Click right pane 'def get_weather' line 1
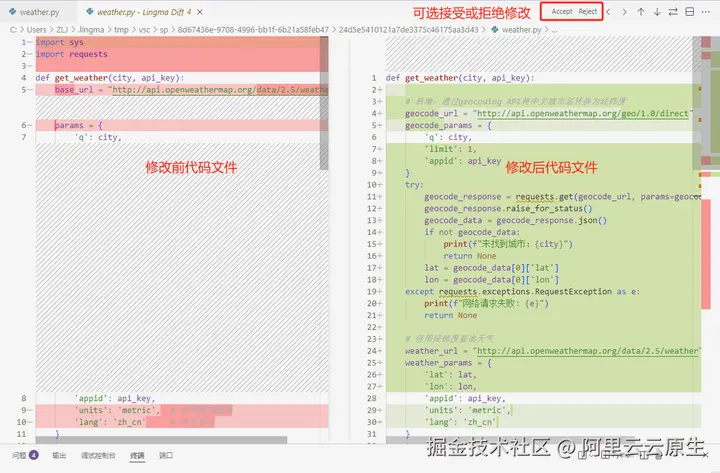The width and height of the screenshot is (720, 473). point(460,78)
